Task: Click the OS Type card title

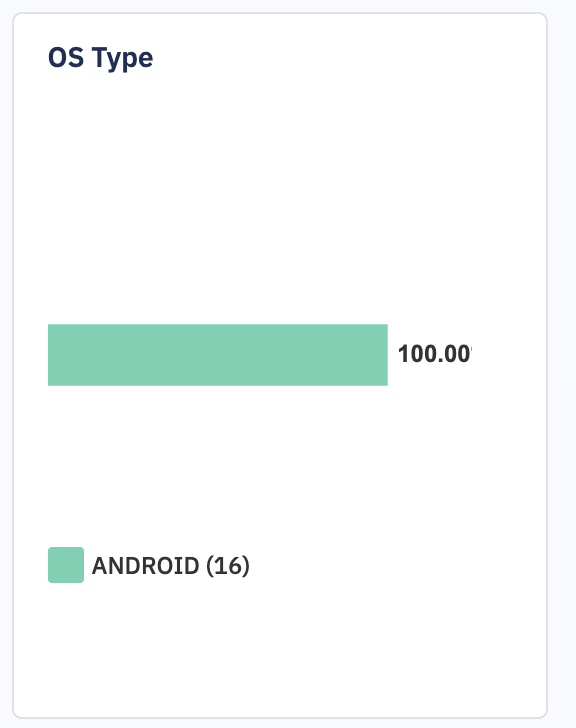Action: (x=101, y=58)
